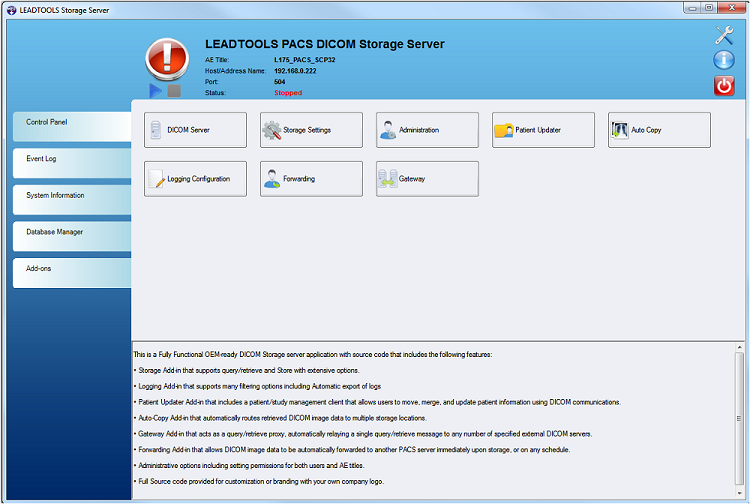Switch to the Event Log tab

point(72,163)
